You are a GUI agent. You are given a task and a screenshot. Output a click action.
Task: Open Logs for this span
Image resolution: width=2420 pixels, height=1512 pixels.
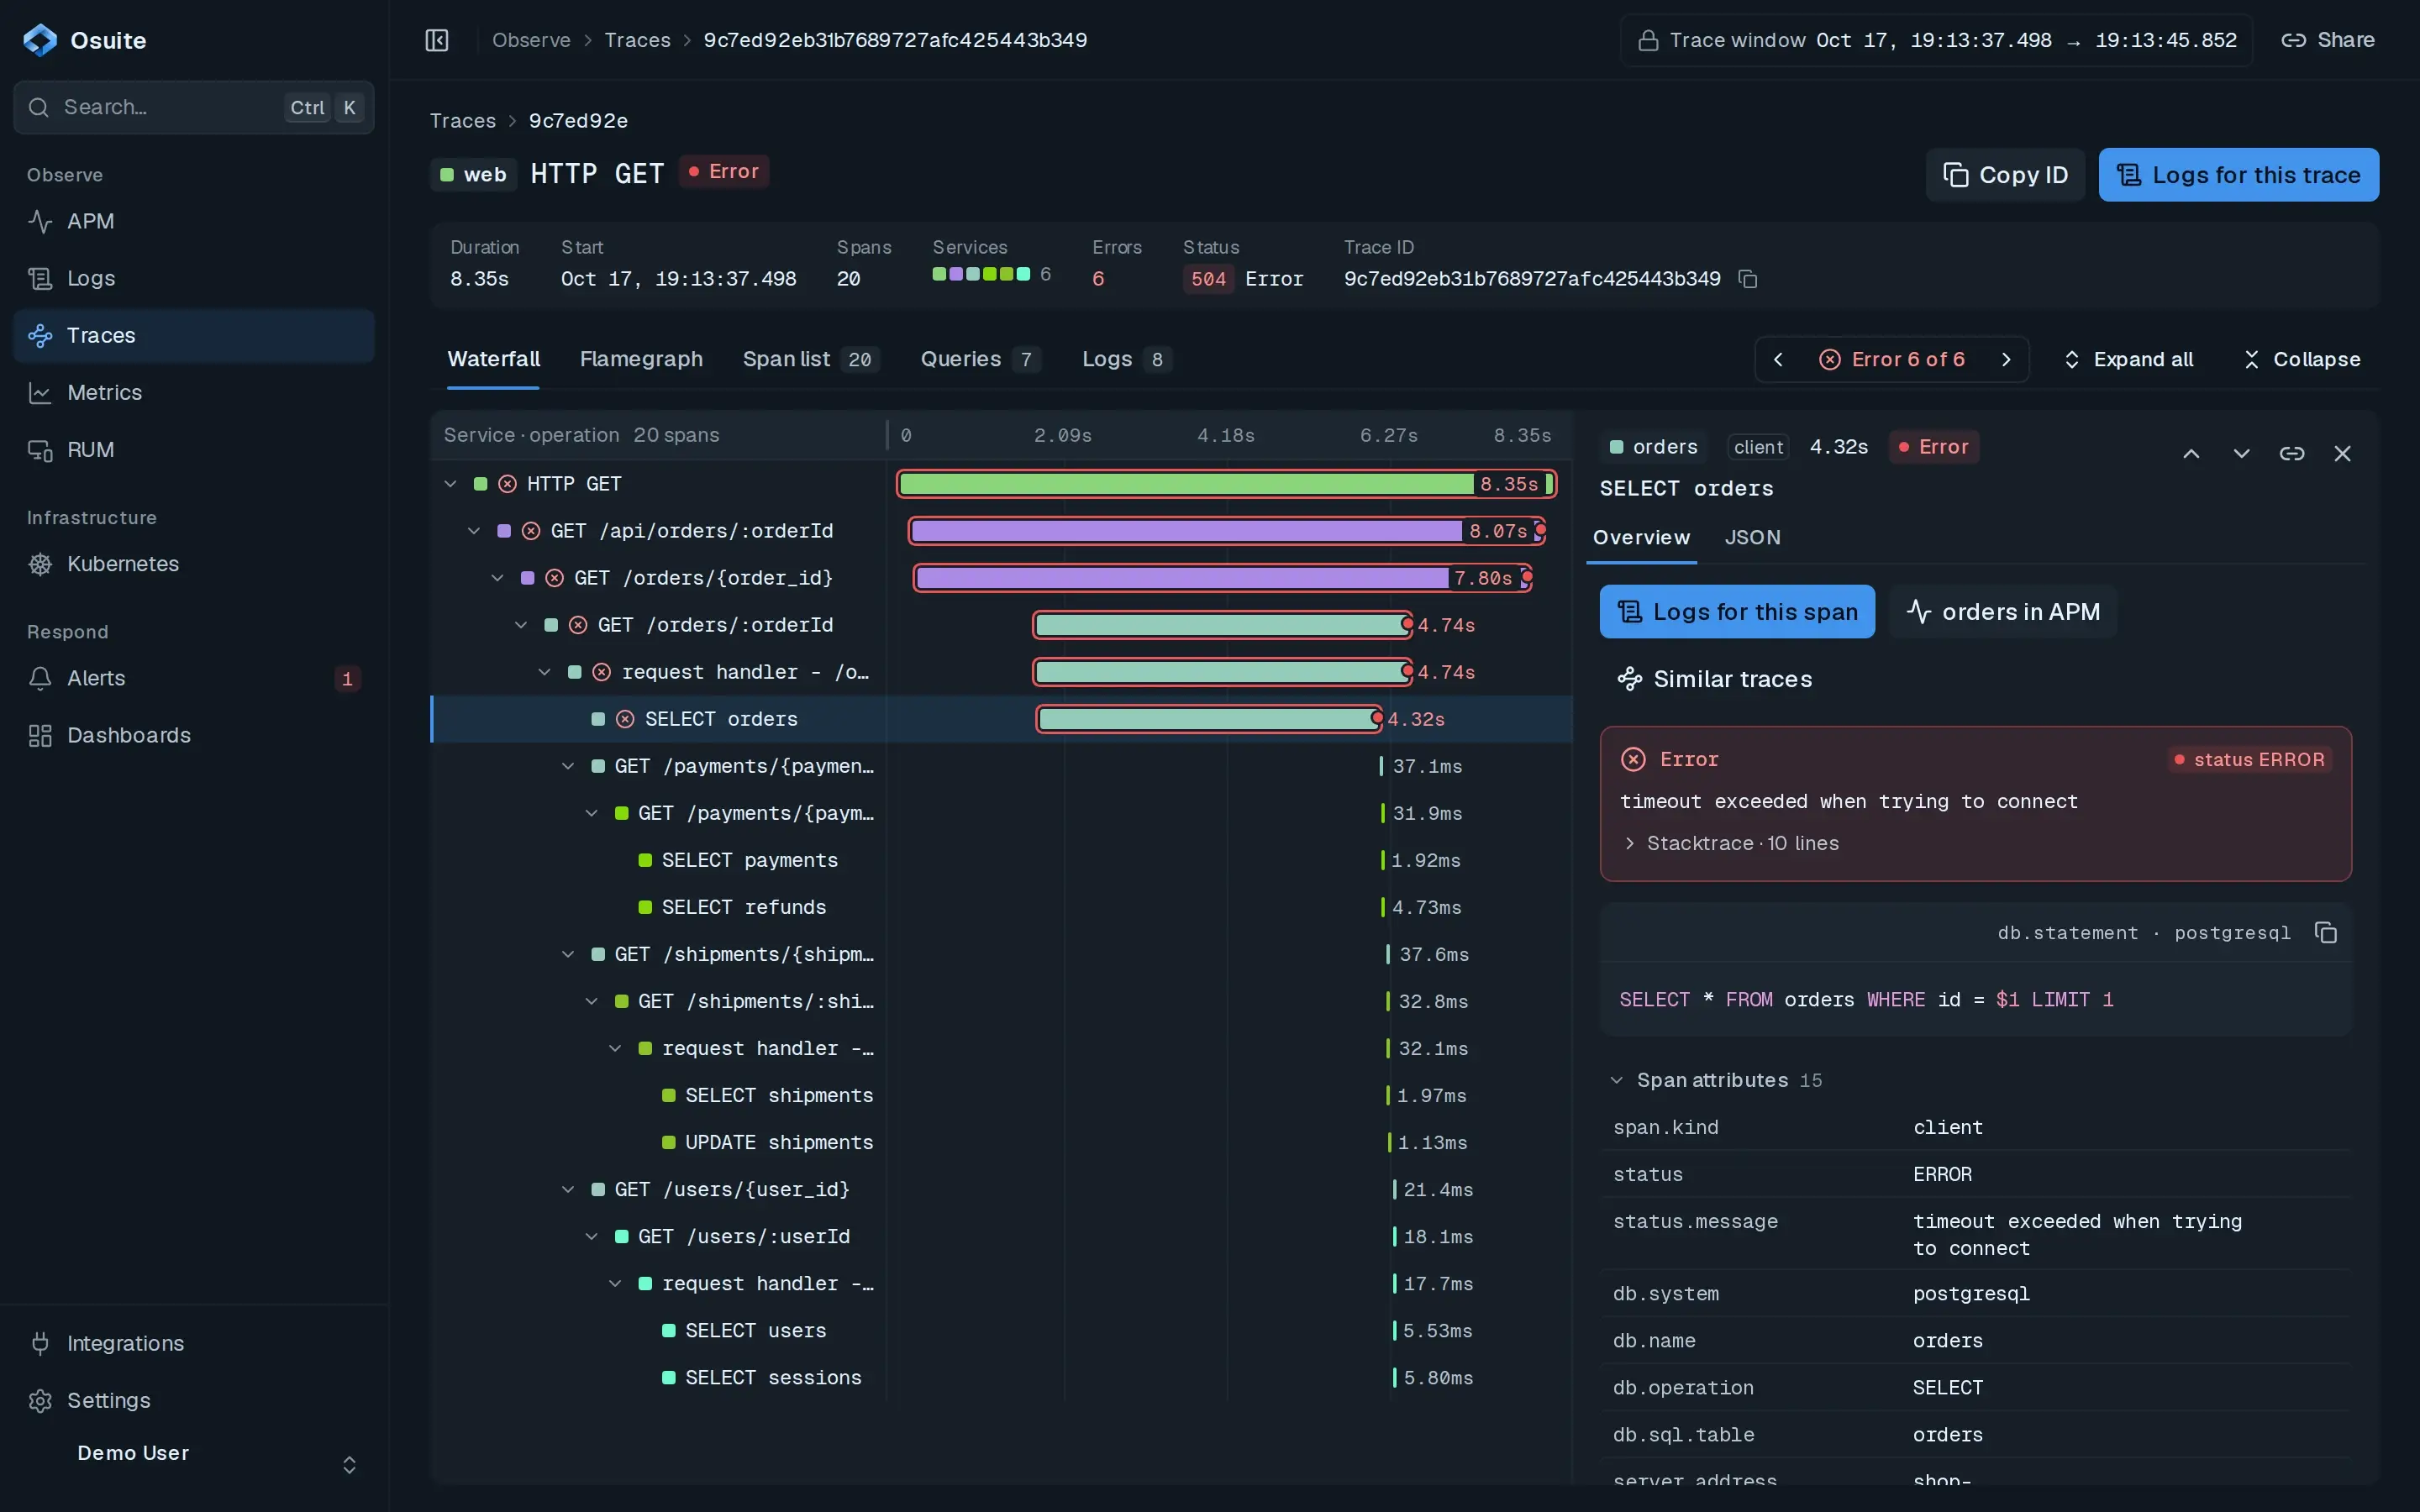[x=1737, y=612]
